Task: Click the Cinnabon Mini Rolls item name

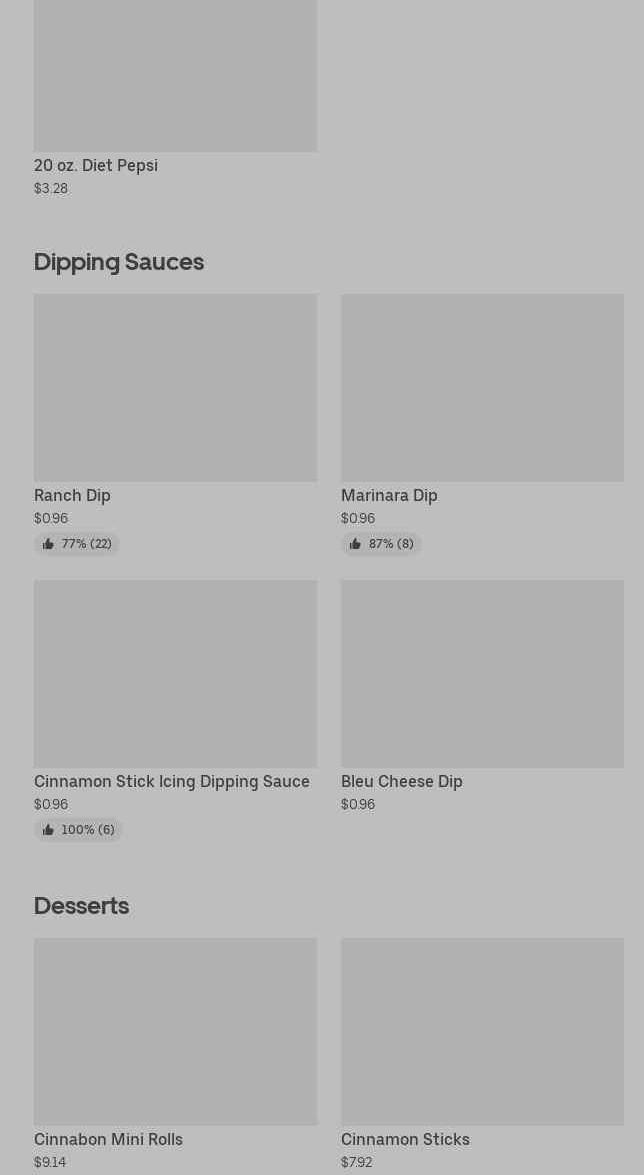Action: point(108,1140)
